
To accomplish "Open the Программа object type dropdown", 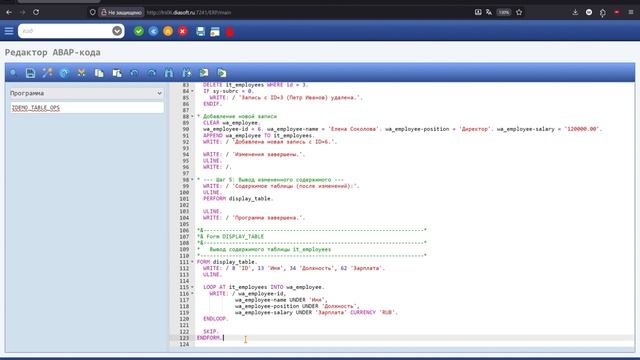I will [86, 93].
